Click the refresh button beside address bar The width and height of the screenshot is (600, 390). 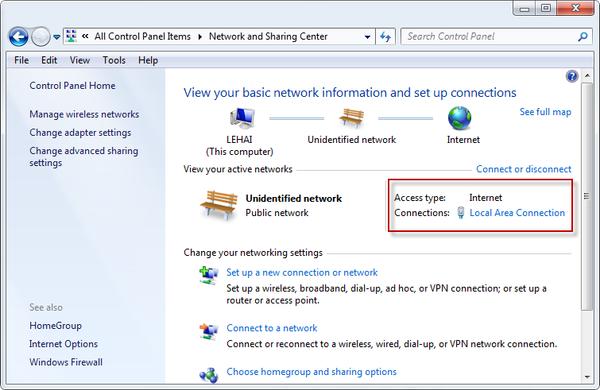(385, 37)
